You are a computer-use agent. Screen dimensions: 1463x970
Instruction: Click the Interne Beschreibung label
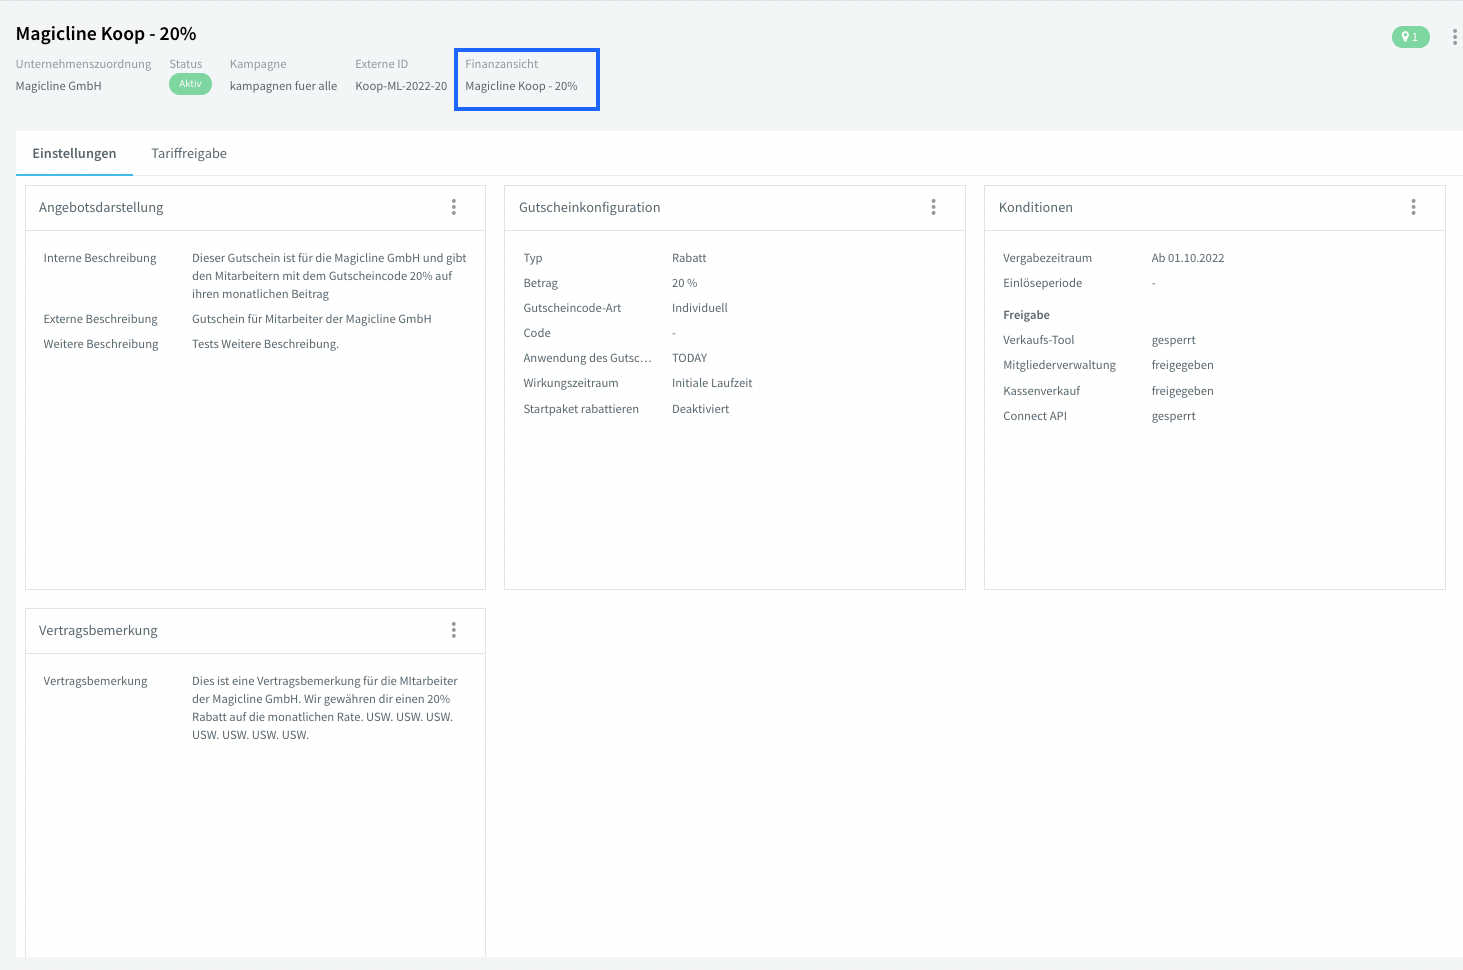pyautogui.click(x=100, y=258)
